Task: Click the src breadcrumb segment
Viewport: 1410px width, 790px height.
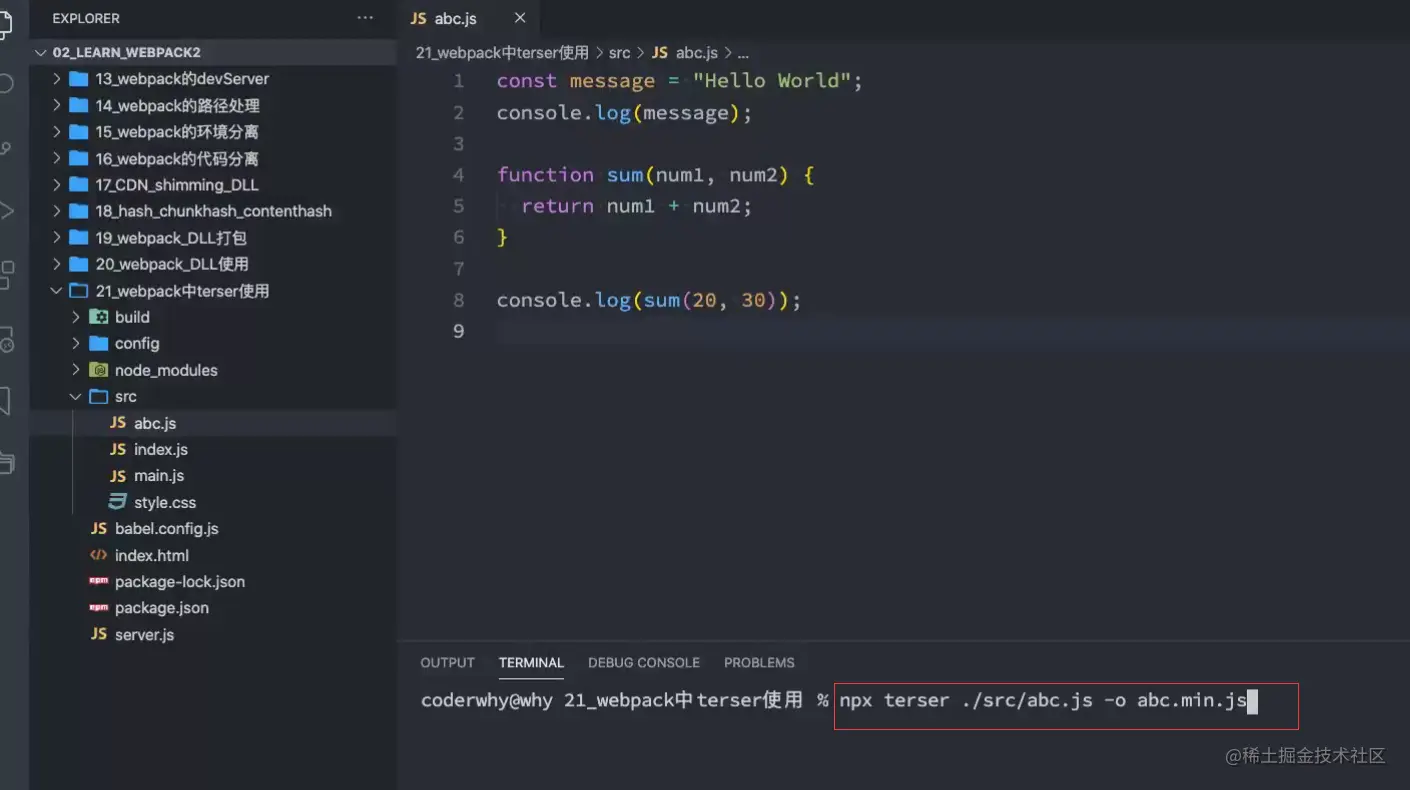Action: [x=620, y=52]
